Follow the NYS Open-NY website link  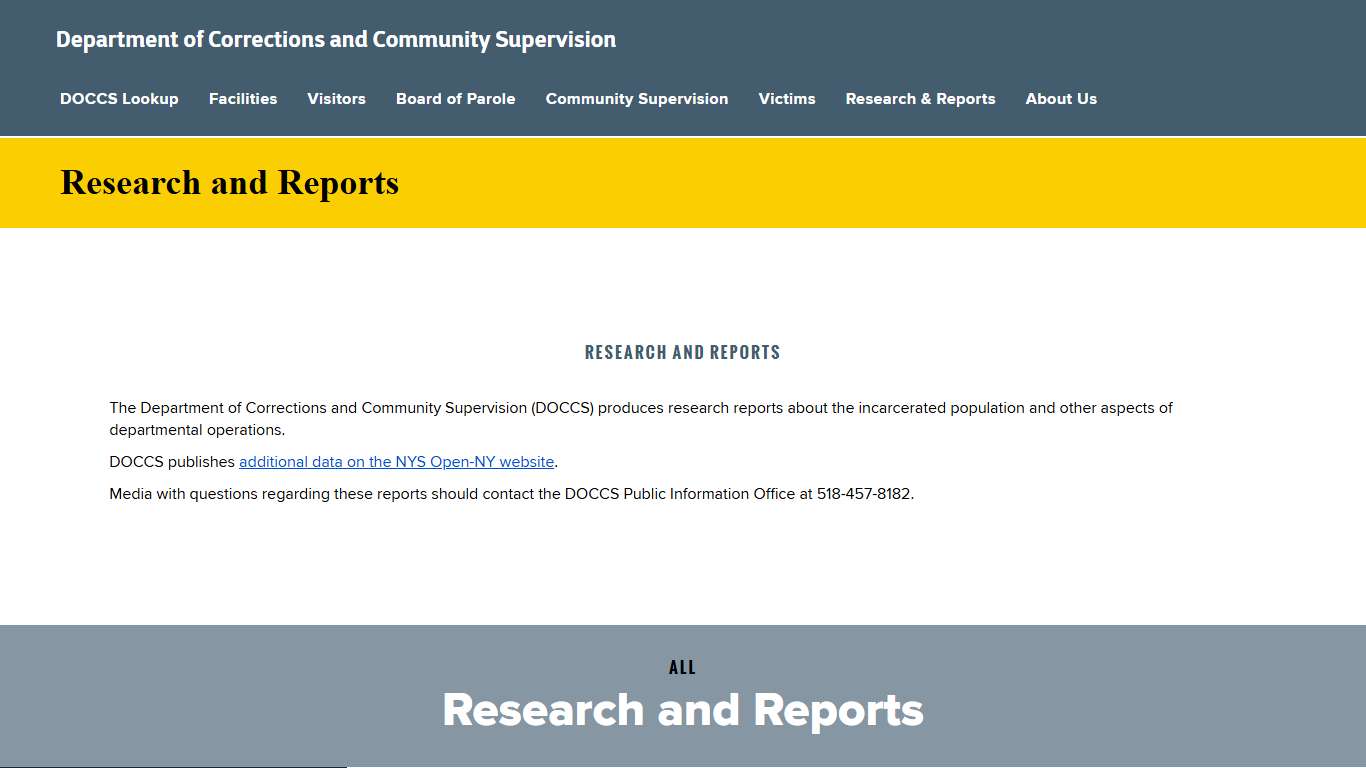(396, 461)
